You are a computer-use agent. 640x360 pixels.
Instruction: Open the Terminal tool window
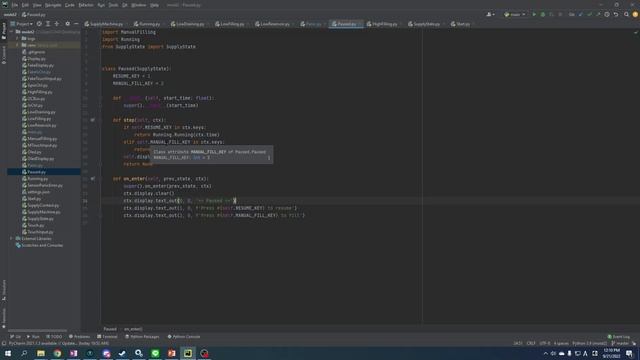tap(107, 337)
